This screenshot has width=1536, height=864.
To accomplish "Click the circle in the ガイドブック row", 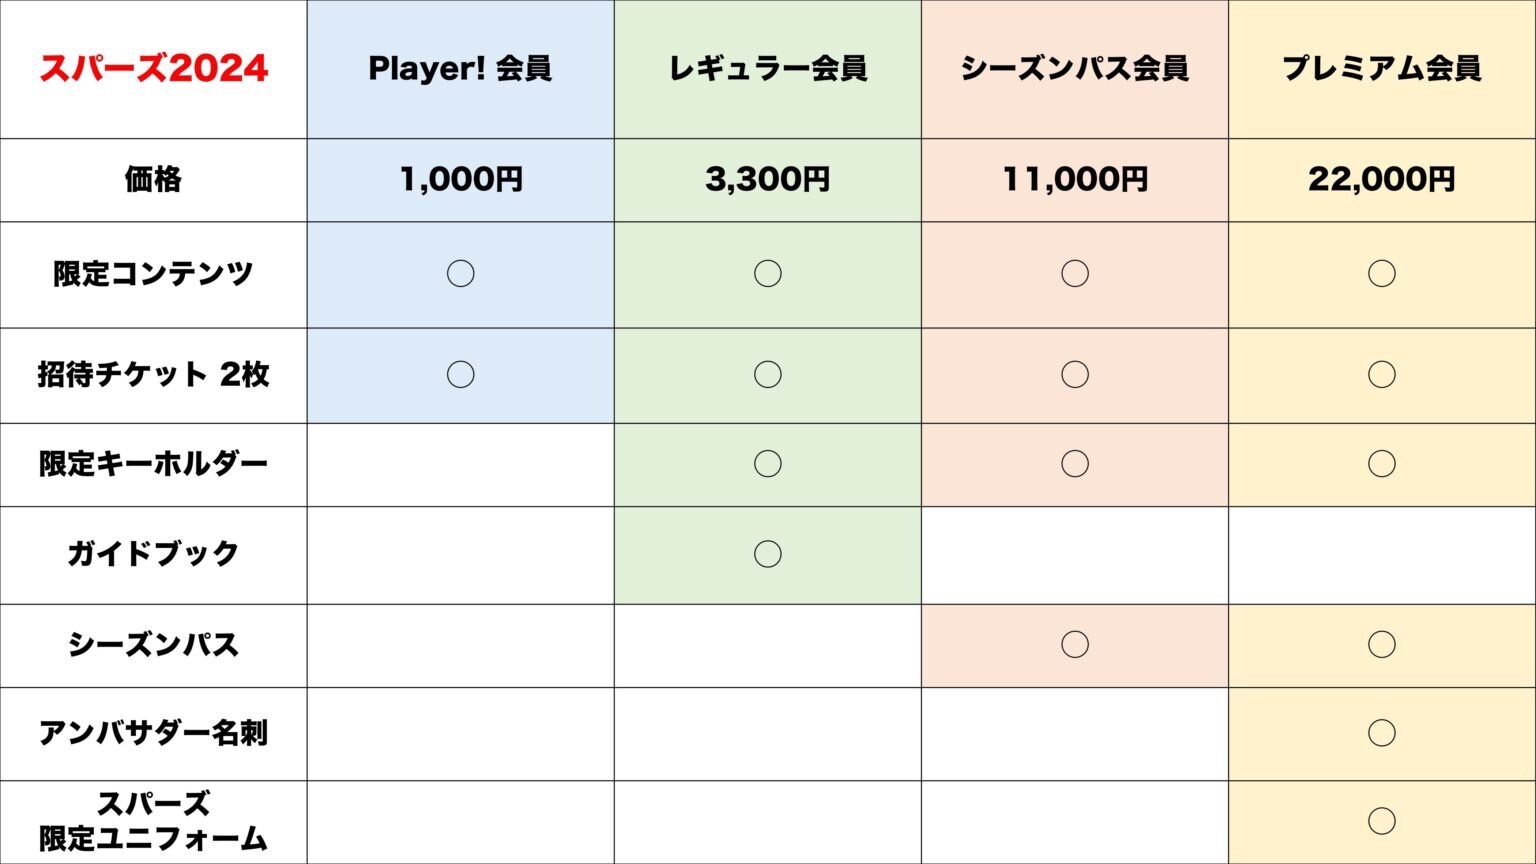I will point(767,553).
